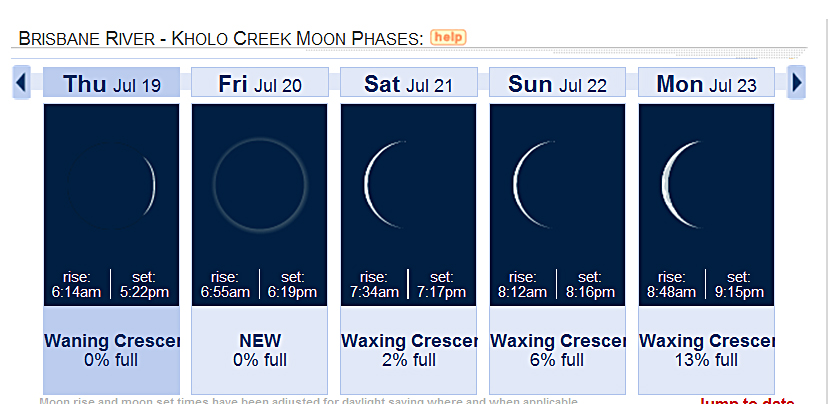The height and width of the screenshot is (404, 828).
Task: Click the Waxing Crescent 2% full panel
Action: (408, 350)
